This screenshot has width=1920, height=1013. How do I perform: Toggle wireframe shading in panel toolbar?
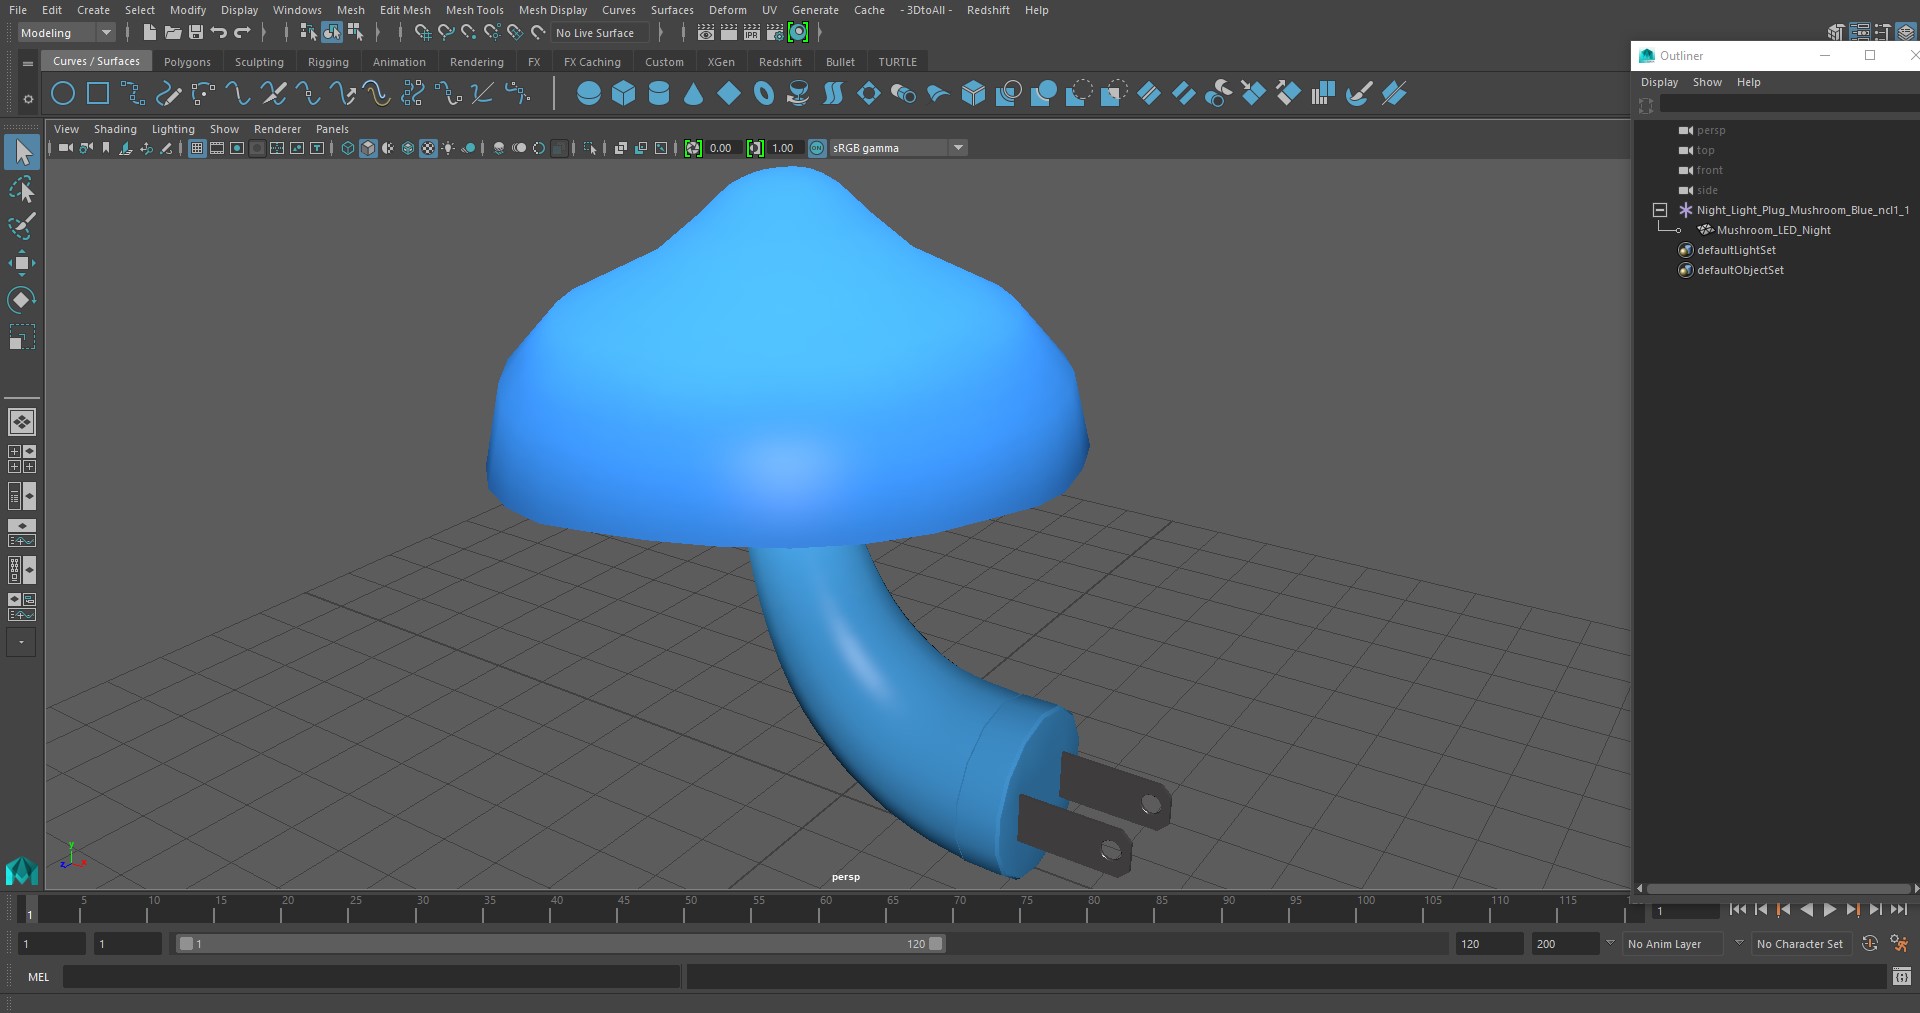click(x=348, y=148)
